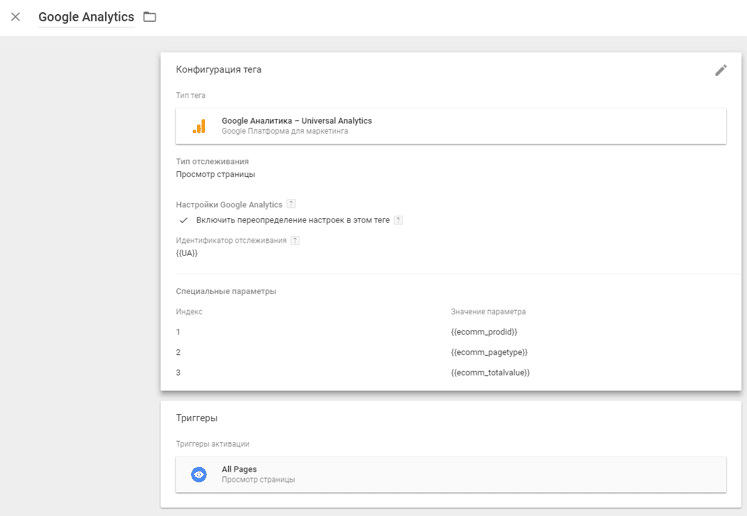Click the Google Analytics bar chart icon
Screen dimensions: 747x516
click(x=199, y=126)
